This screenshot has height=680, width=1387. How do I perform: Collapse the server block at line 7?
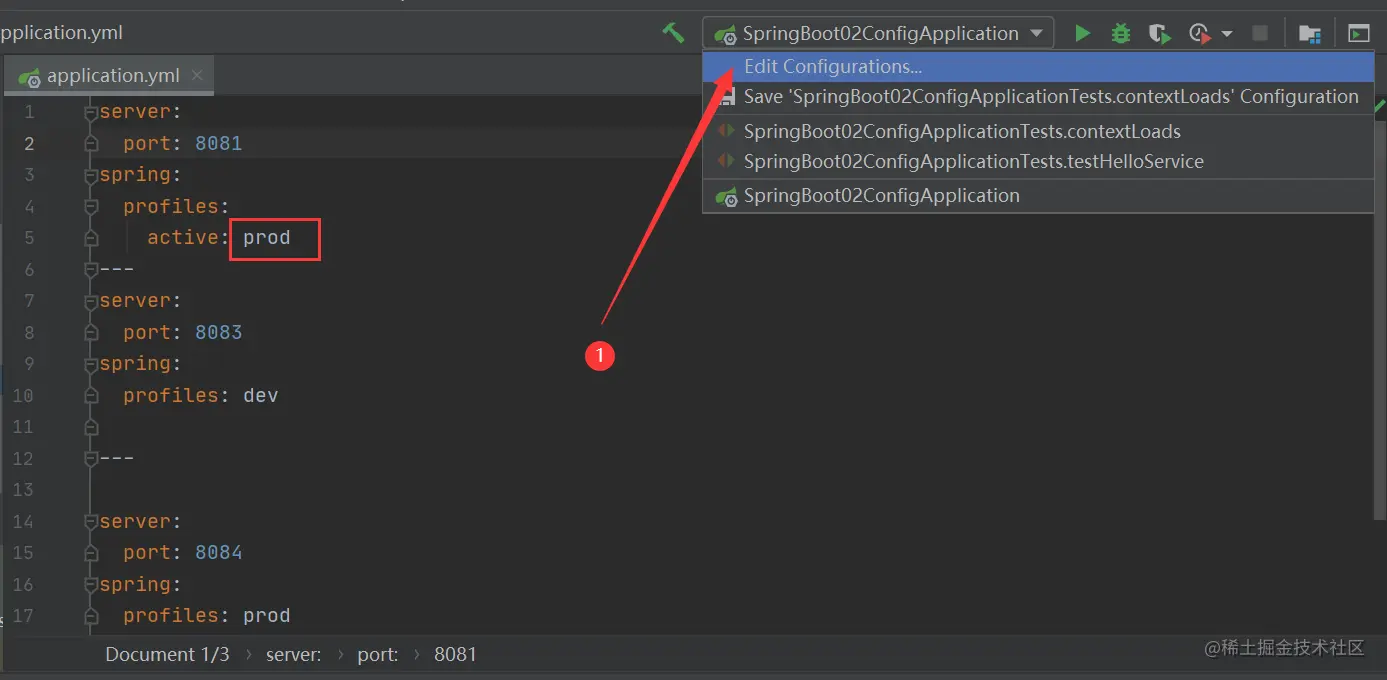(x=91, y=301)
